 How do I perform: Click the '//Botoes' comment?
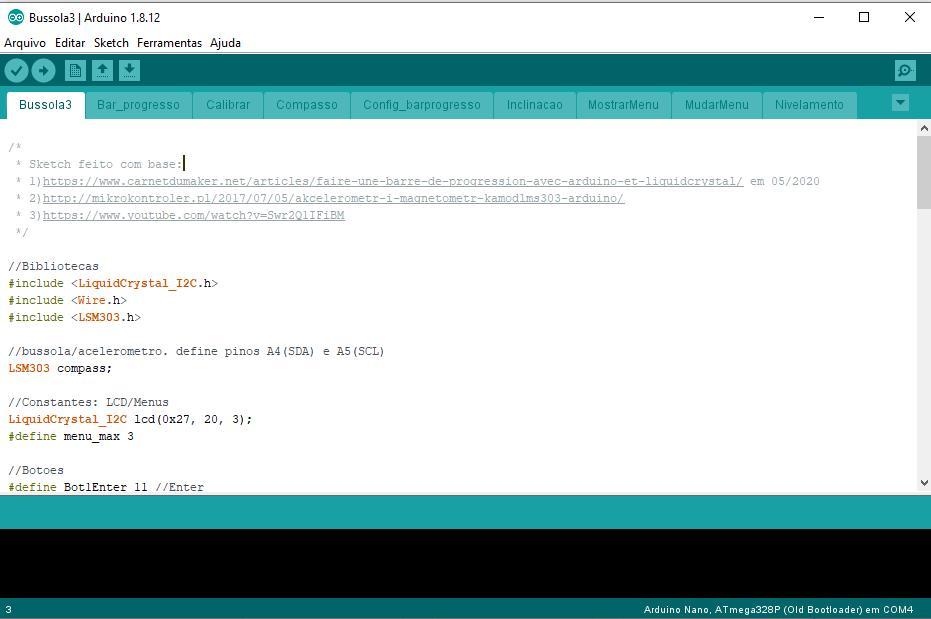36,470
